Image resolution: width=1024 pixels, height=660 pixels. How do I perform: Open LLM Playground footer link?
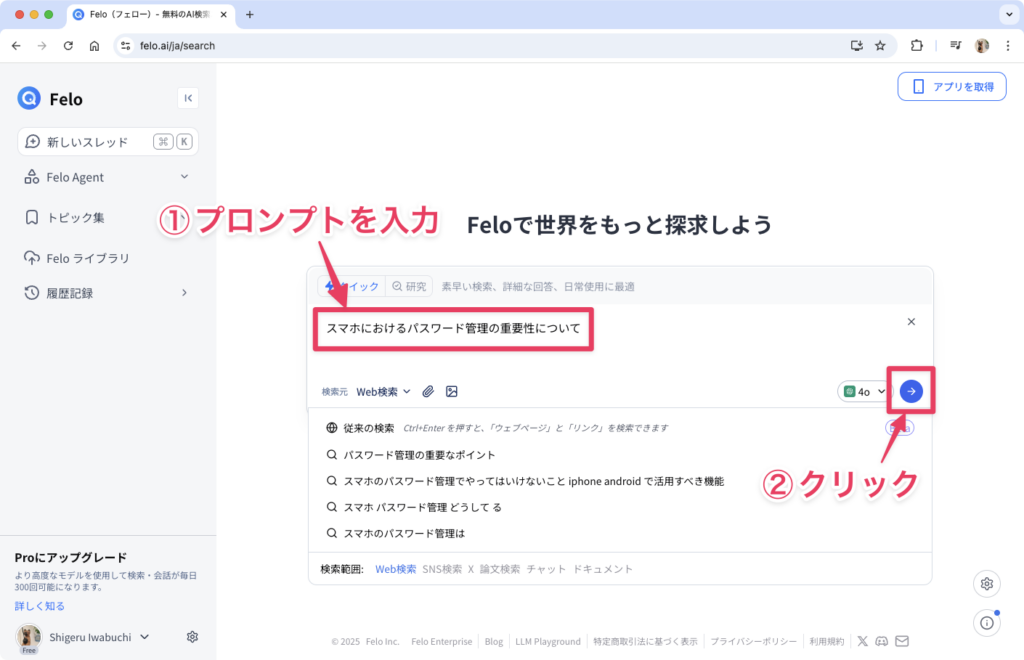pos(548,642)
